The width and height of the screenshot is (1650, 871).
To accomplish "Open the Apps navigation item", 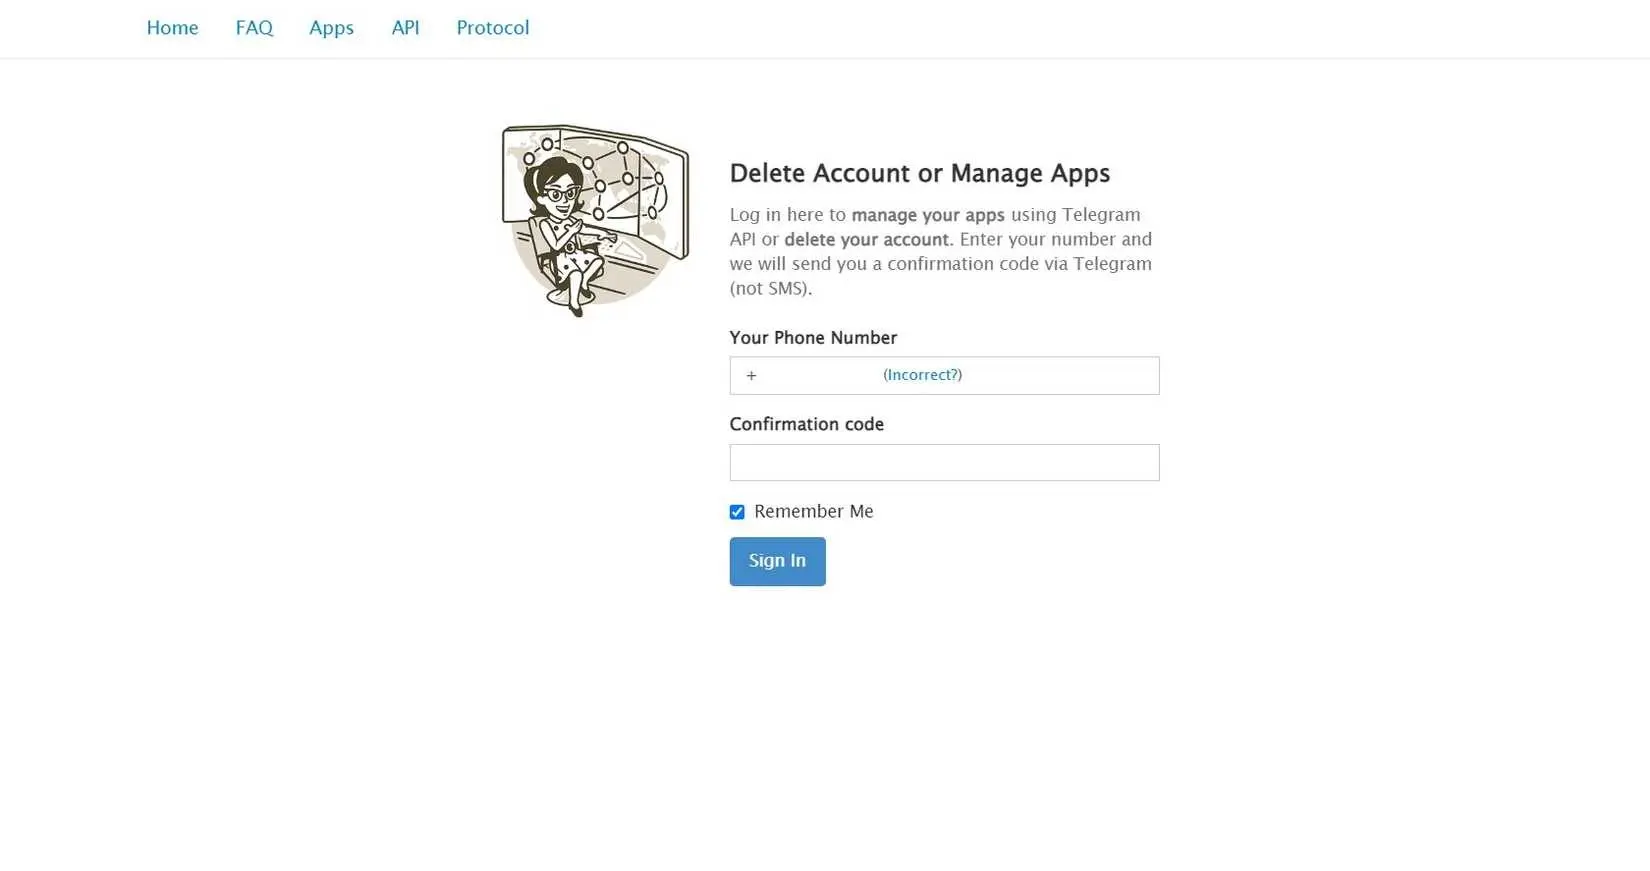I will (331, 28).
